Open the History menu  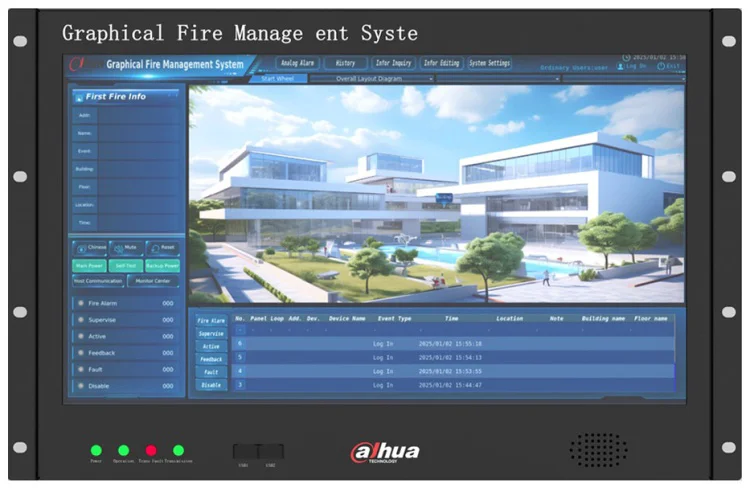[x=345, y=63]
